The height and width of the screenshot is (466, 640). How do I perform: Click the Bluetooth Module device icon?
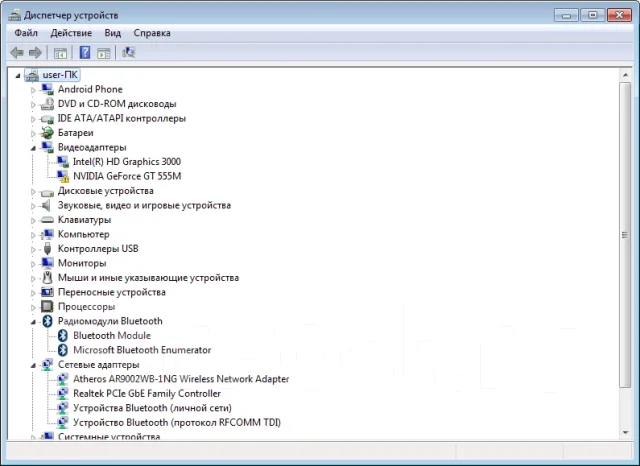(x=62, y=335)
